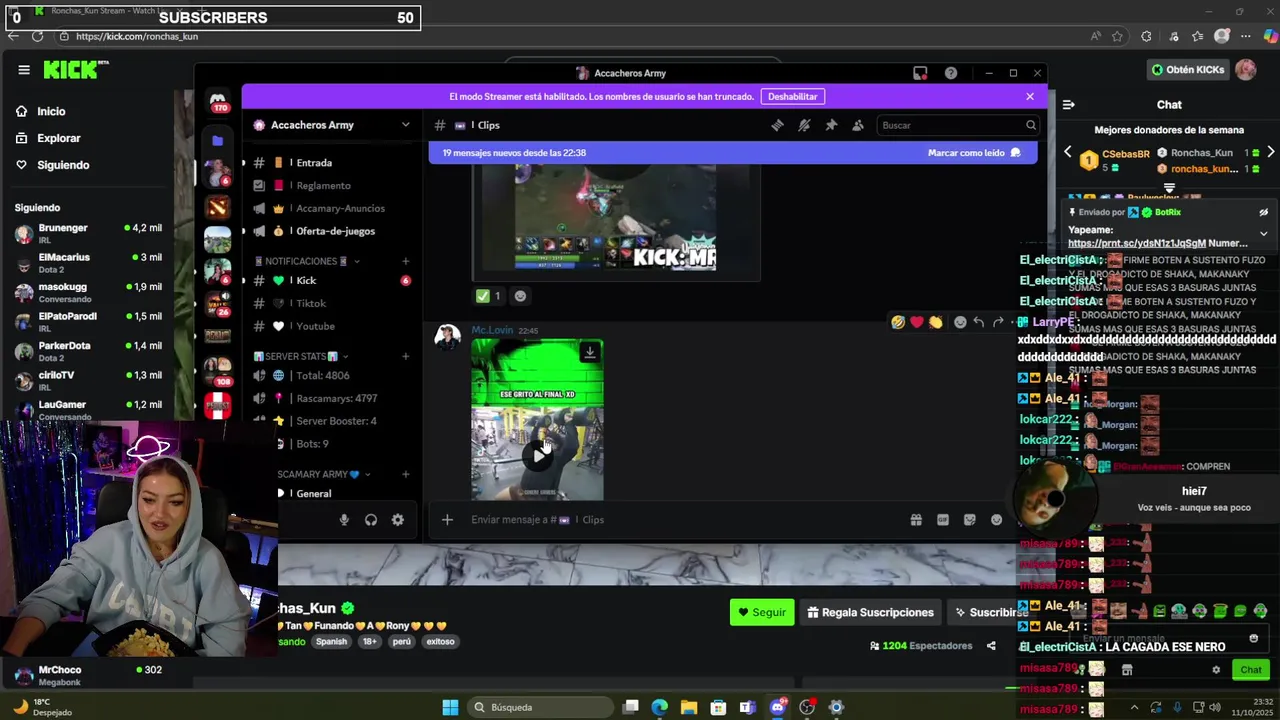Open gift icon in Discord message bar
The image size is (1280, 720).
tap(916, 520)
